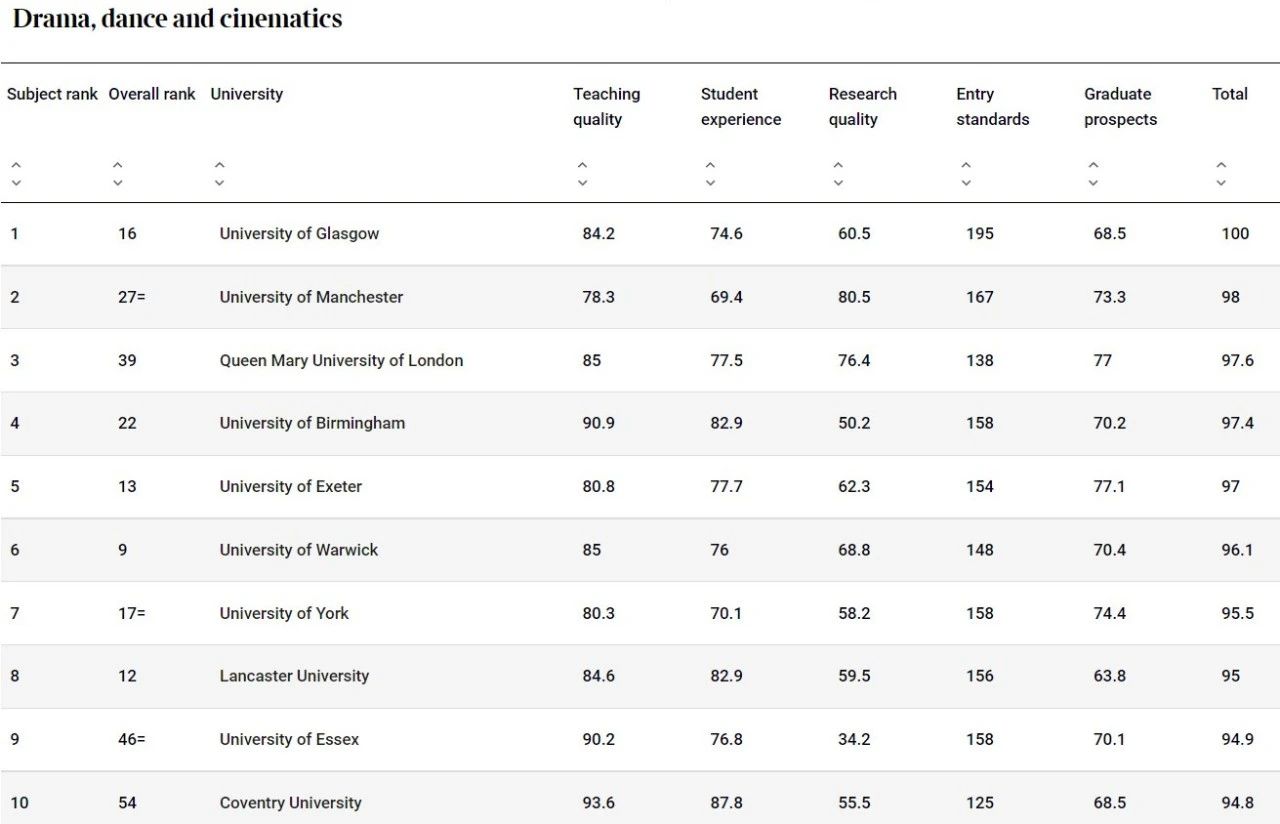The width and height of the screenshot is (1280, 824).
Task: Click Coventry's student experience 87.8
Action: click(x=726, y=802)
